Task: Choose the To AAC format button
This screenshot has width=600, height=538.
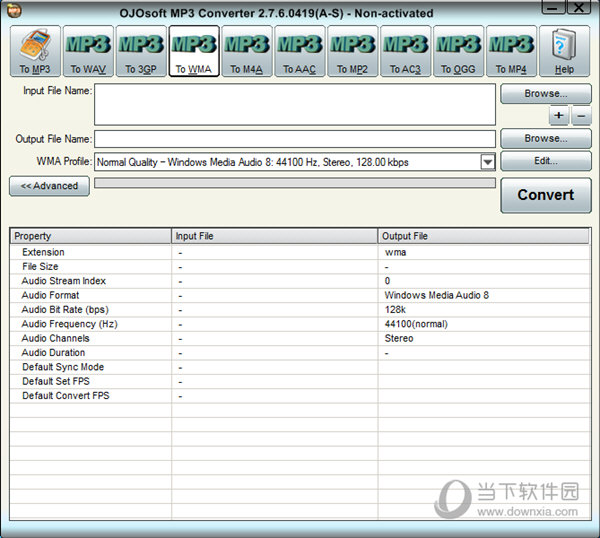Action: pyautogui.click(x=300, y=51)
